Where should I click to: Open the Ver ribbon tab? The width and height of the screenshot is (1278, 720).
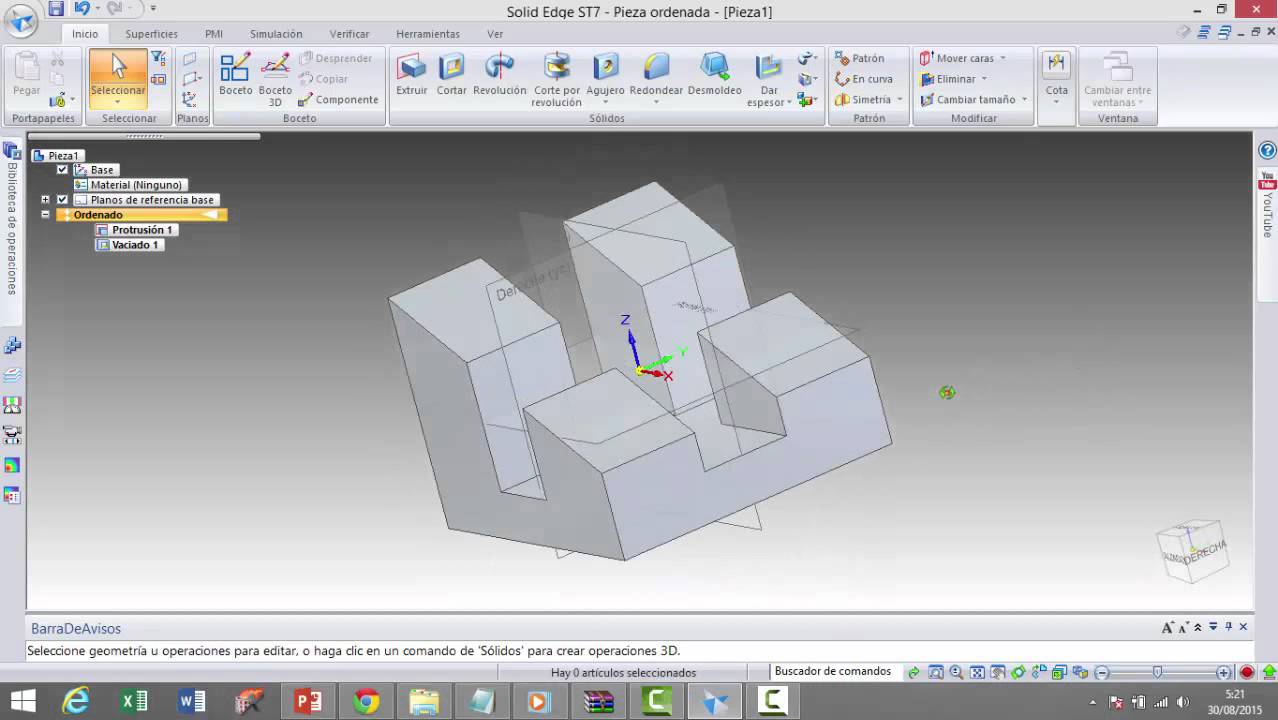coord(495,34)
